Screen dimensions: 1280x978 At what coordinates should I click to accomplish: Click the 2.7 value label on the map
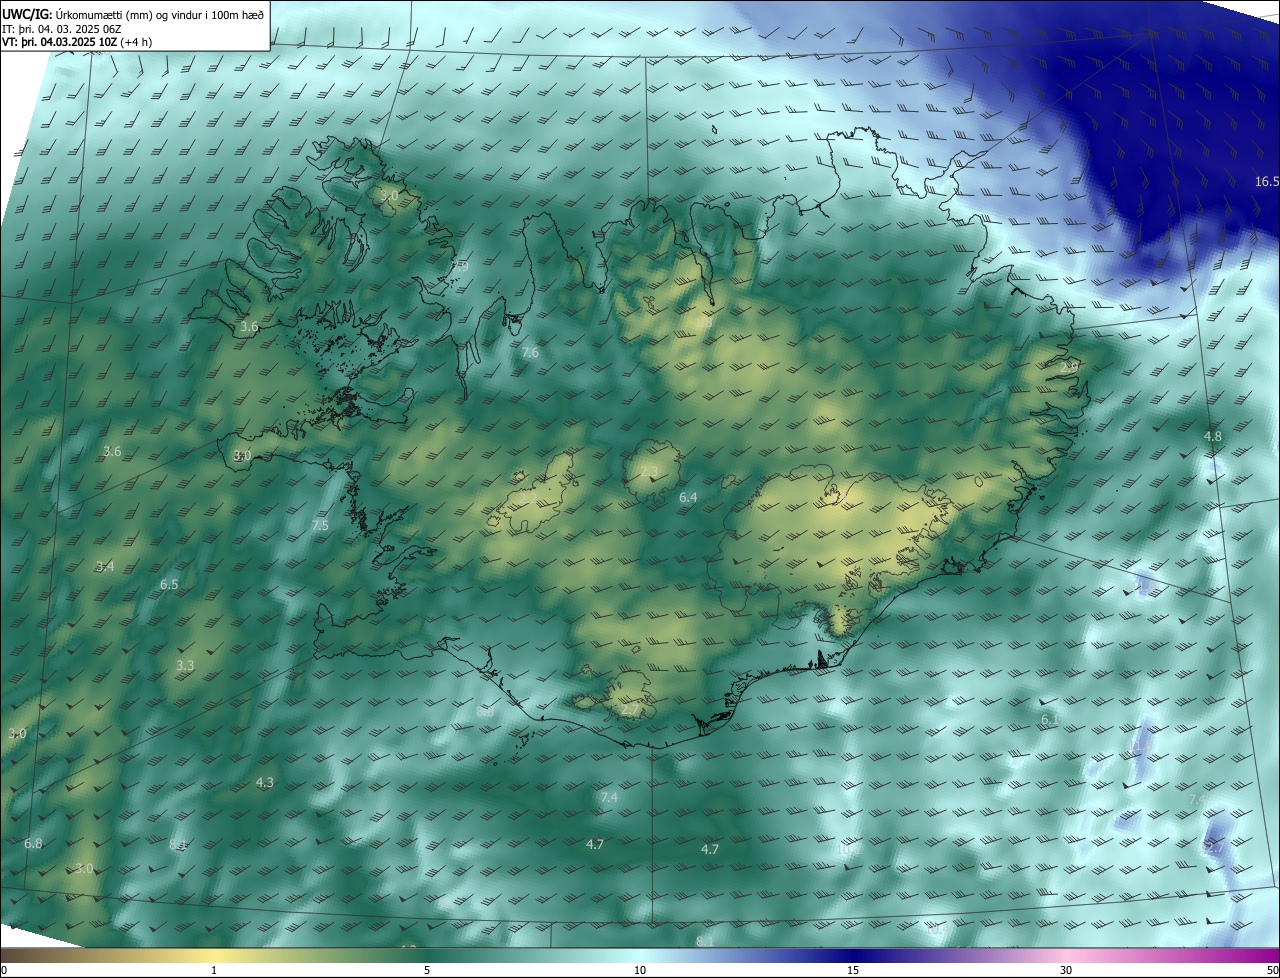631,710
